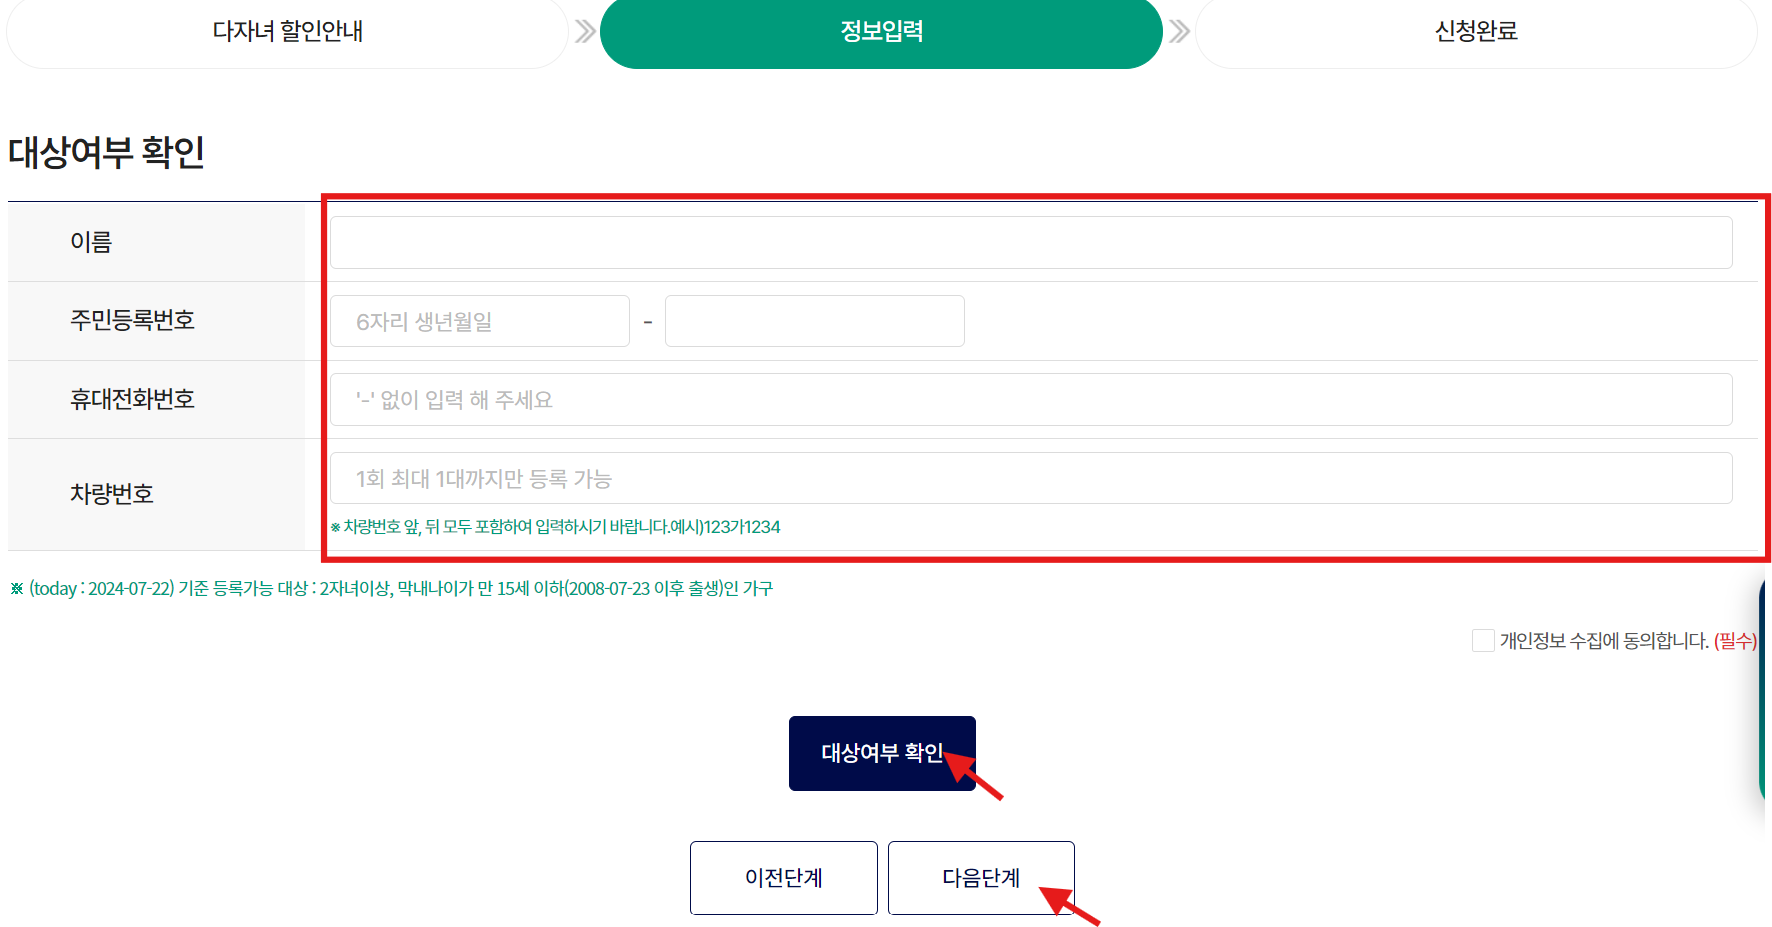The height and width of the screenshot is (927, 1772).
Task: Check the 개인정보 수집 동의 checkbox
Action: [x=1483, y=640]
